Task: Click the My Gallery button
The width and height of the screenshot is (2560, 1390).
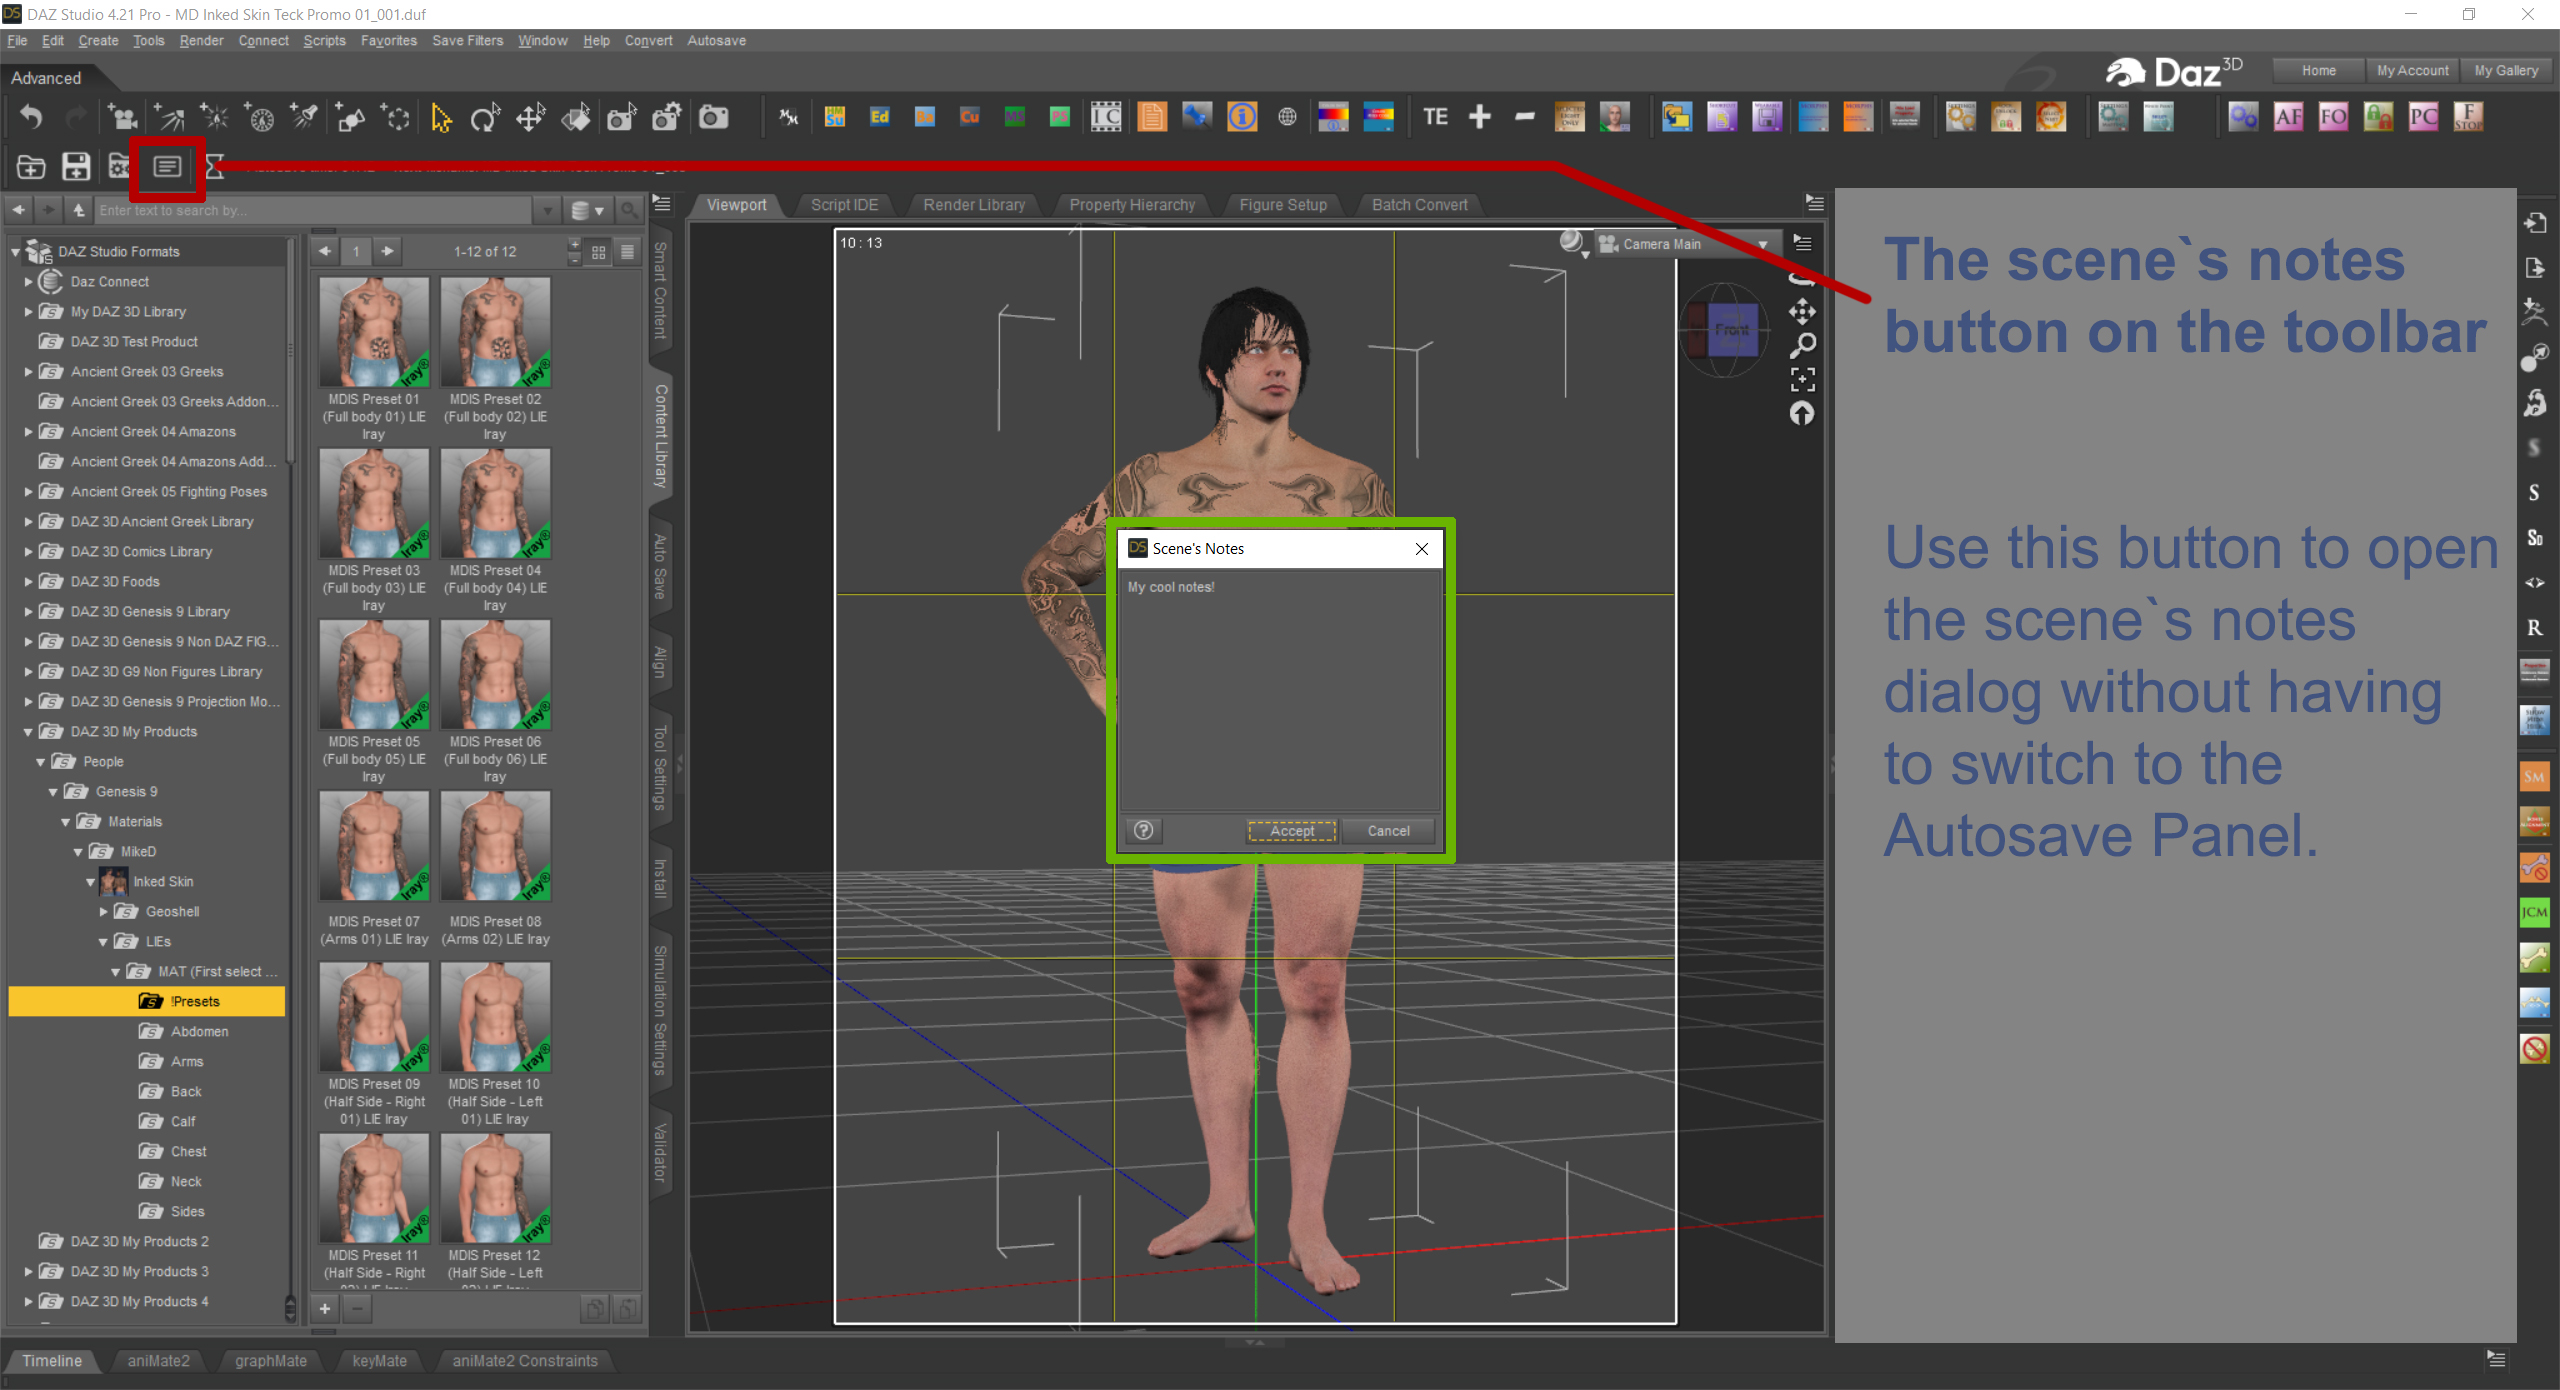Action: [x=2506, y=71]
